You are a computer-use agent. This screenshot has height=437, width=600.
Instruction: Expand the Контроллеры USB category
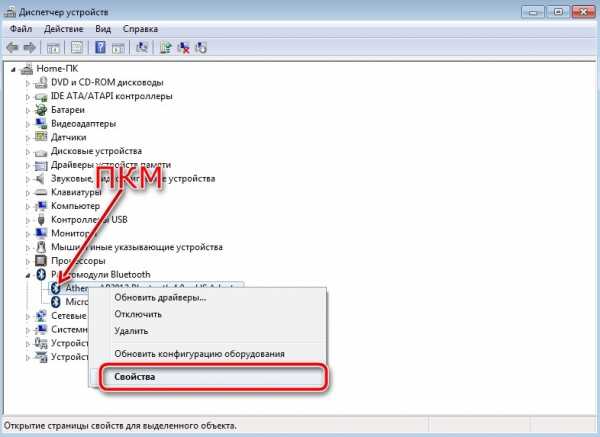[28, 220]
